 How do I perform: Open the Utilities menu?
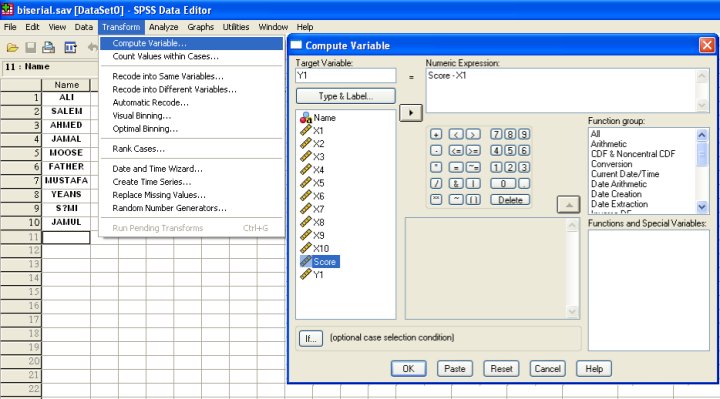236,27
